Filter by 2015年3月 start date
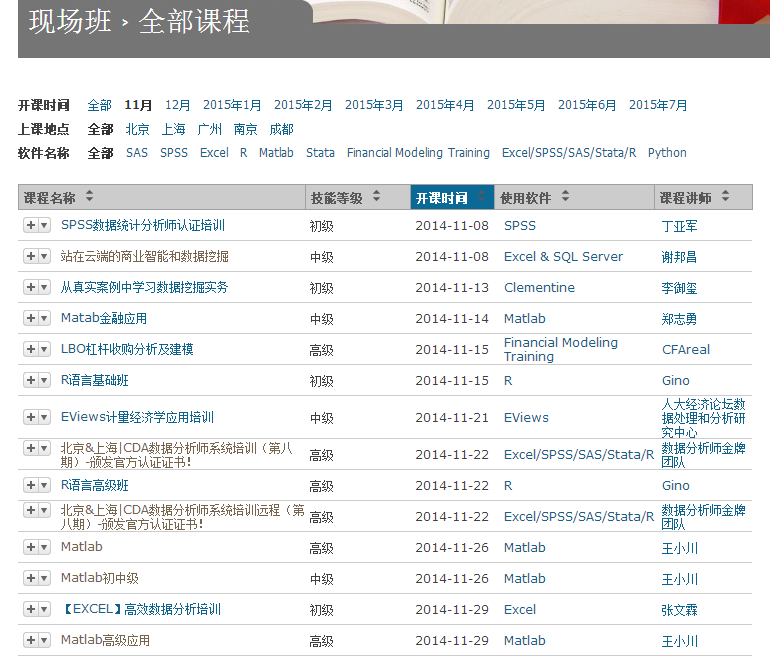Viewport: 770px width, 656px height. [x=374, y=105]
